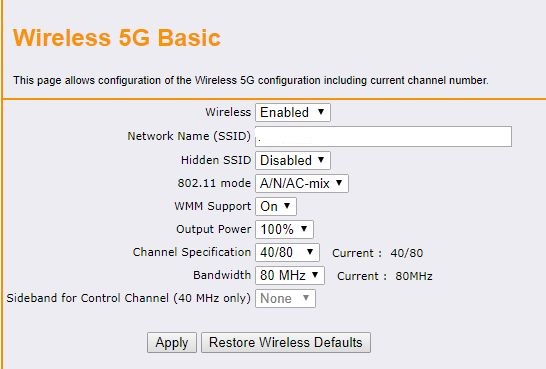Click the Apply button

[x=172, y=343]
